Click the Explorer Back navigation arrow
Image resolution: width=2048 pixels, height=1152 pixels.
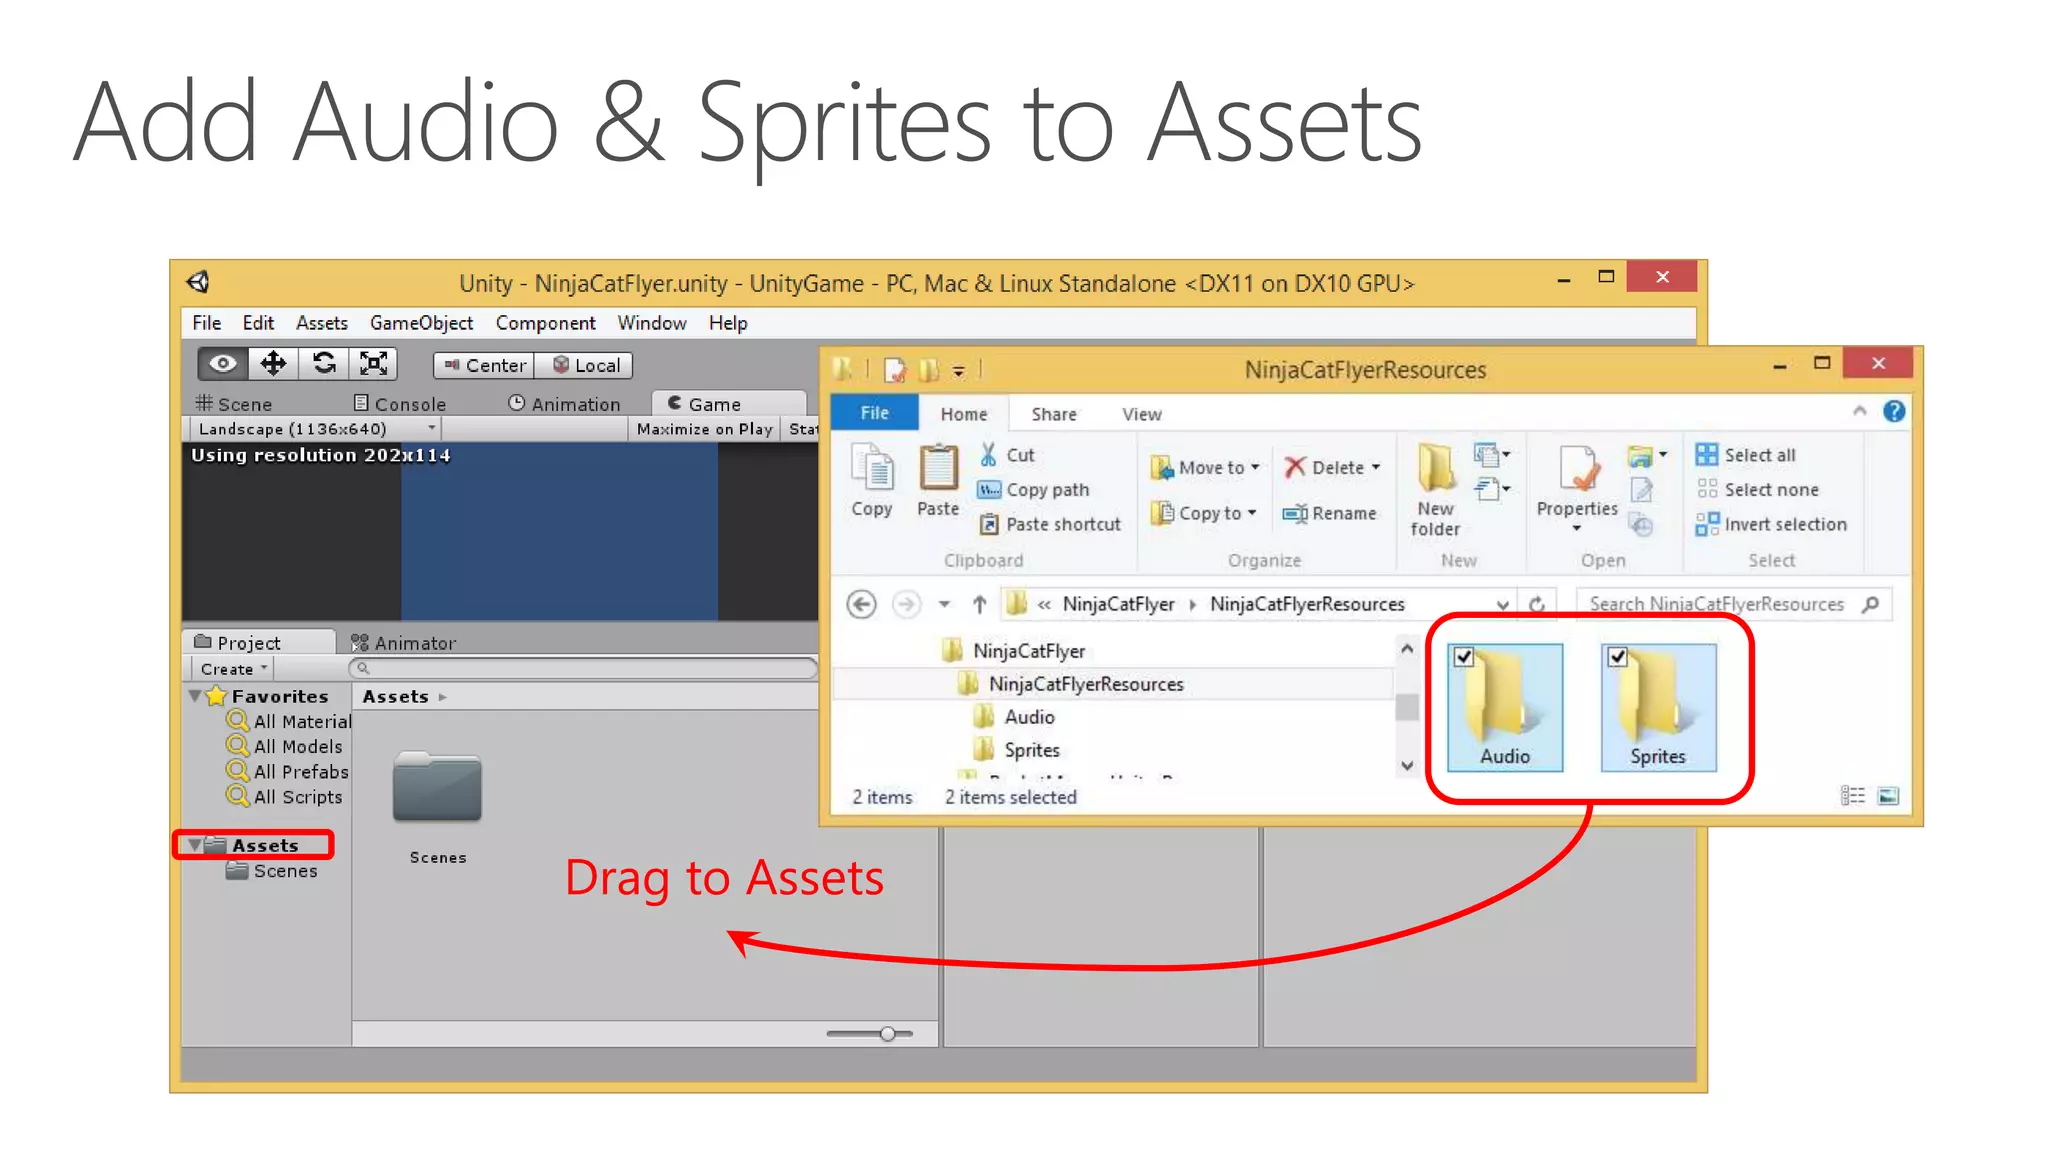click(x=861, y=604)
